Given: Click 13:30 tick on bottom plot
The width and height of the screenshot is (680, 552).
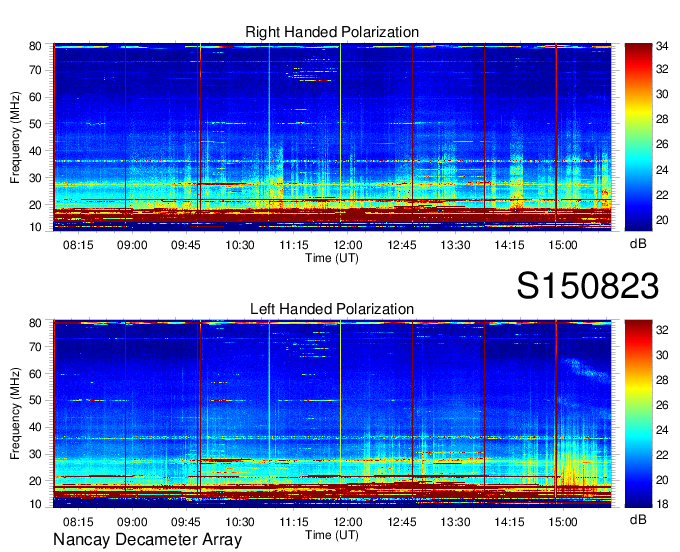Looking at the screenshot, I should coord(455,522).
